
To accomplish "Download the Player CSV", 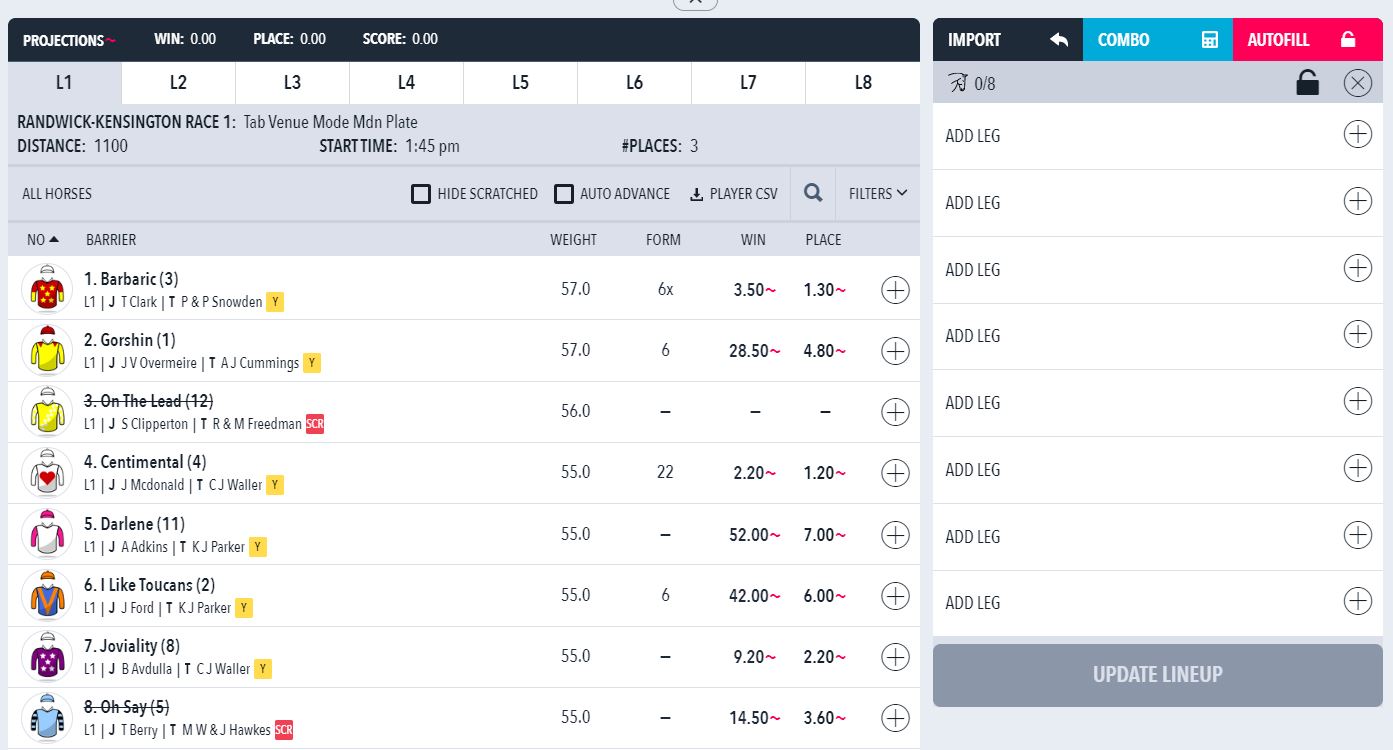I will [733, 194].
